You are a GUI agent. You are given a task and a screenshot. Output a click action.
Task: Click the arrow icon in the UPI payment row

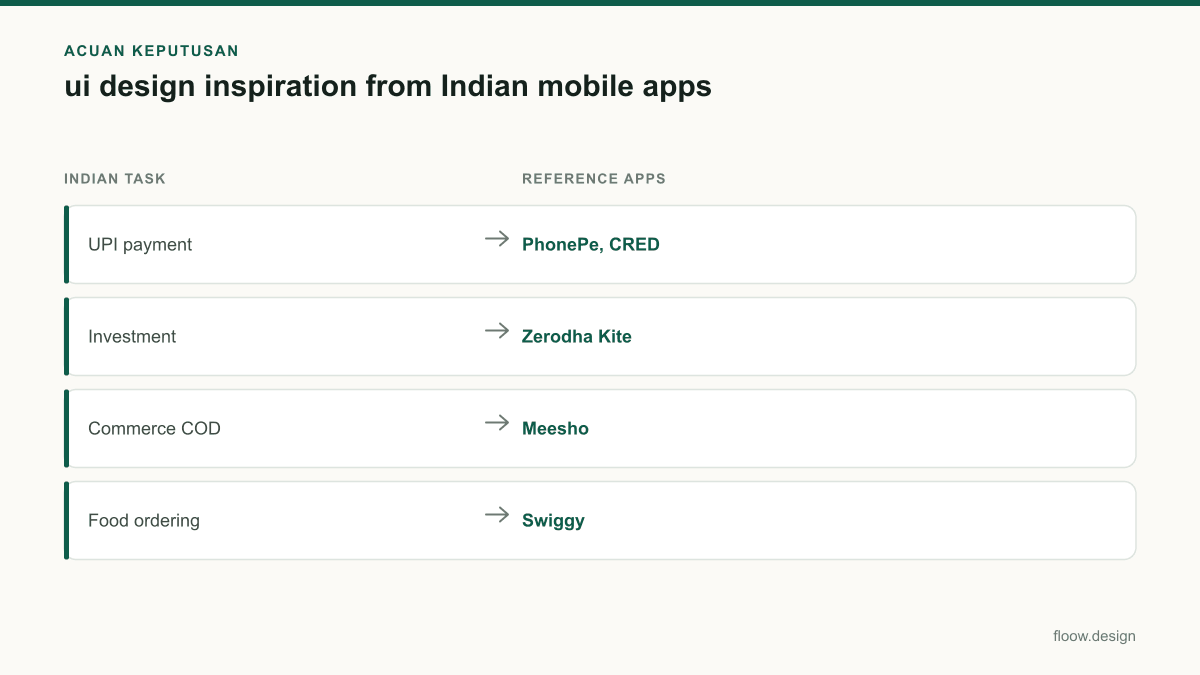(x=497, y=239)
